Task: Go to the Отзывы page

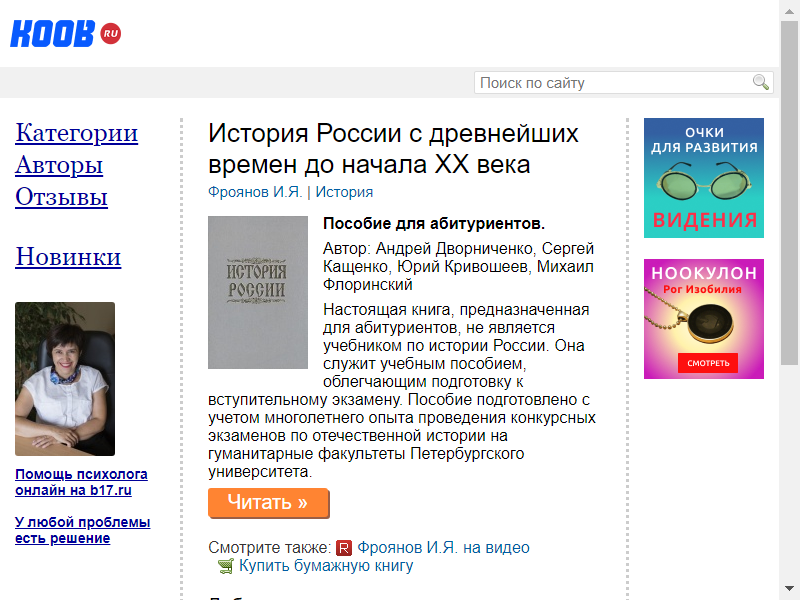Action: point(61,196)
